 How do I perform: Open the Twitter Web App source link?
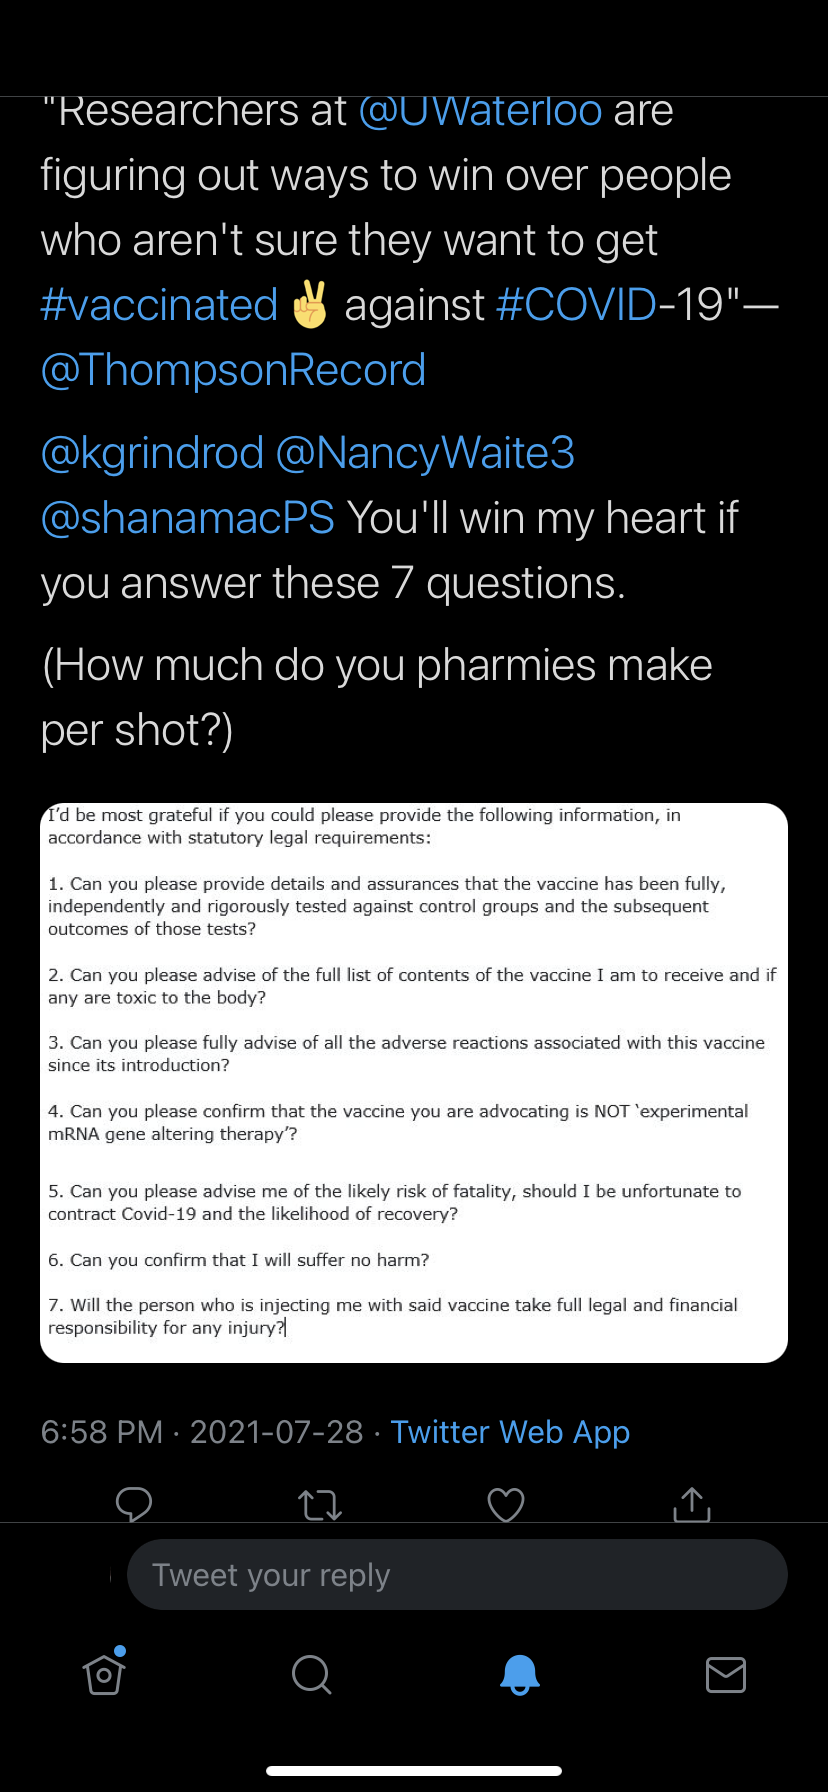click(510, 1432)
